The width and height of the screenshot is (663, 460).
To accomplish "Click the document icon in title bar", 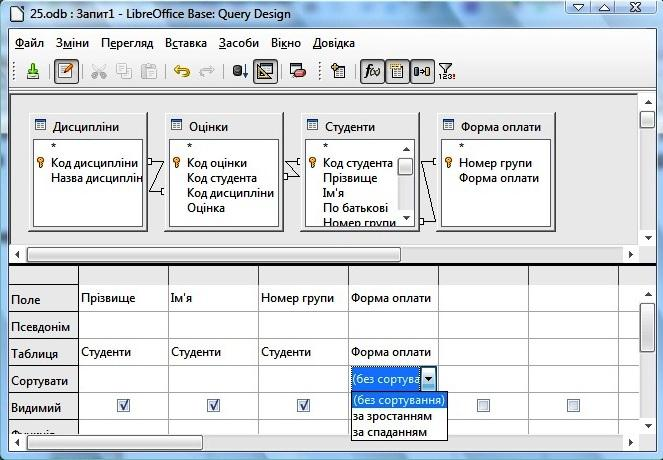I will [x=17, y=14].
